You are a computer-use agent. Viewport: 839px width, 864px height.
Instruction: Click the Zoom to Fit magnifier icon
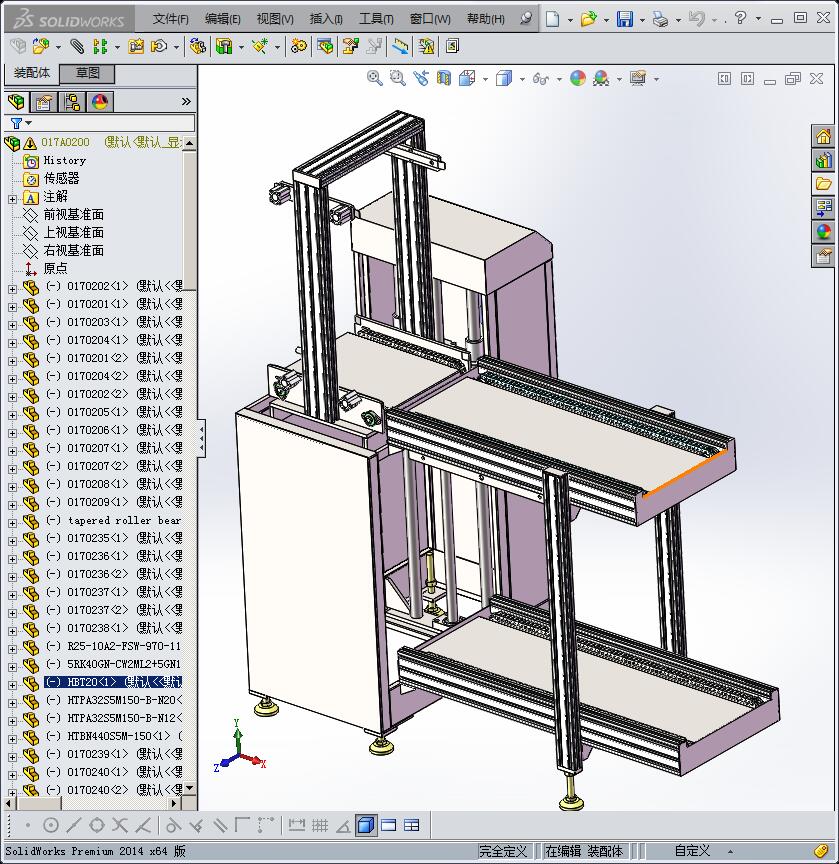tap(375, 78)
